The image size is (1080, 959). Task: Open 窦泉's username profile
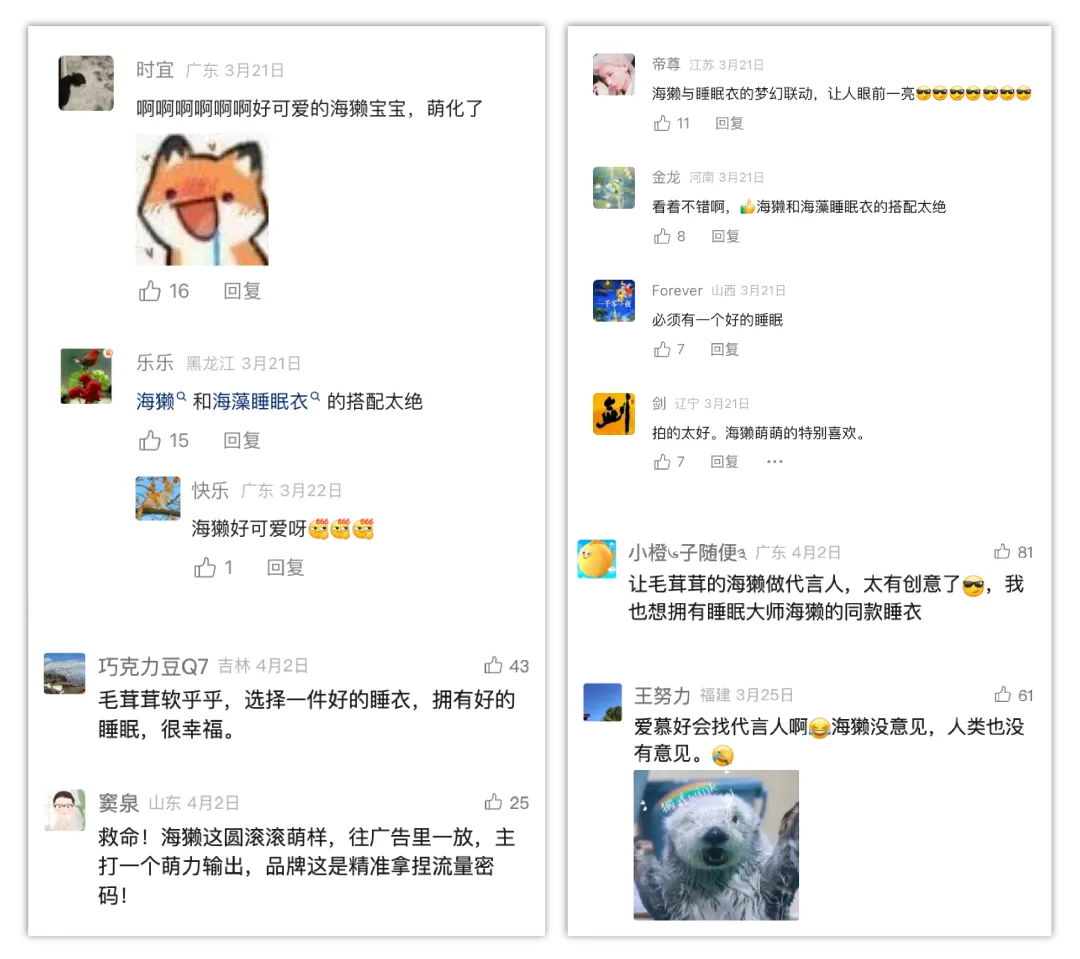tap(118, 803)
